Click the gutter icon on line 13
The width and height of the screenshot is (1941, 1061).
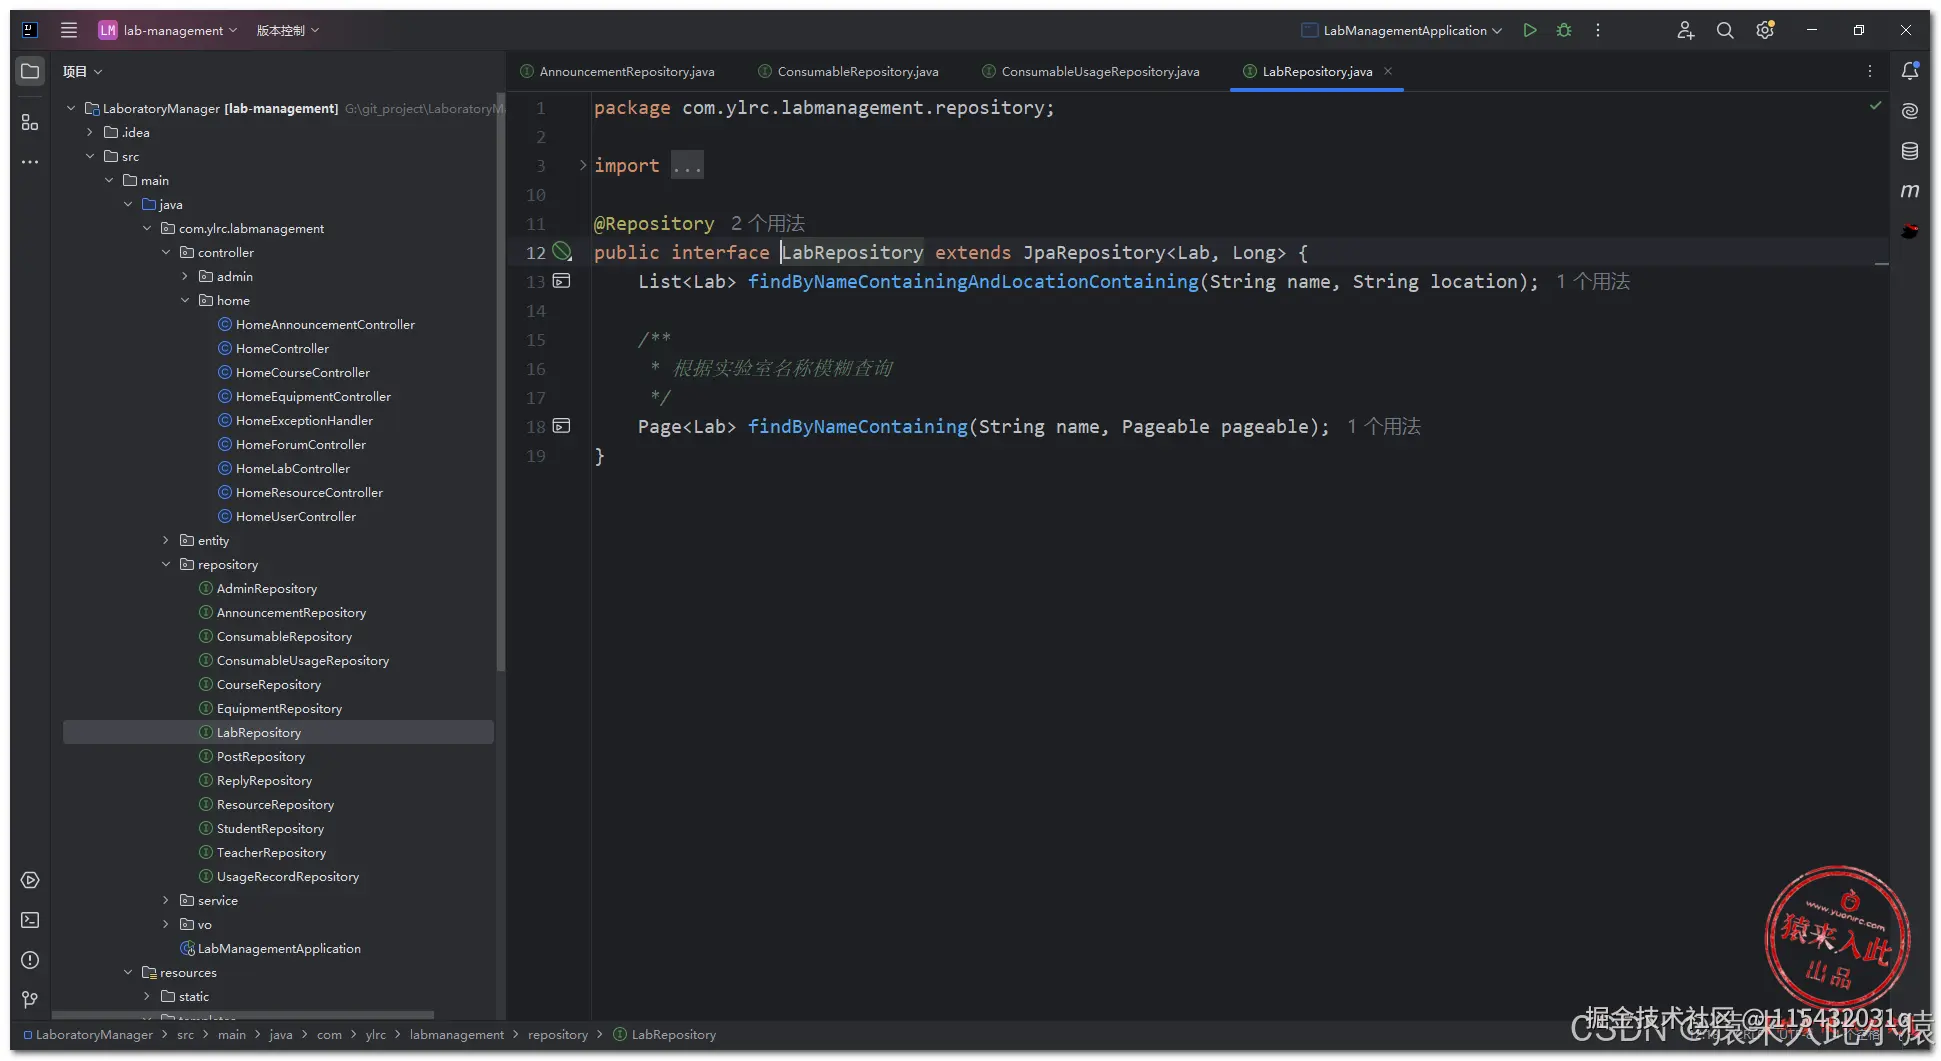point(562,281)
